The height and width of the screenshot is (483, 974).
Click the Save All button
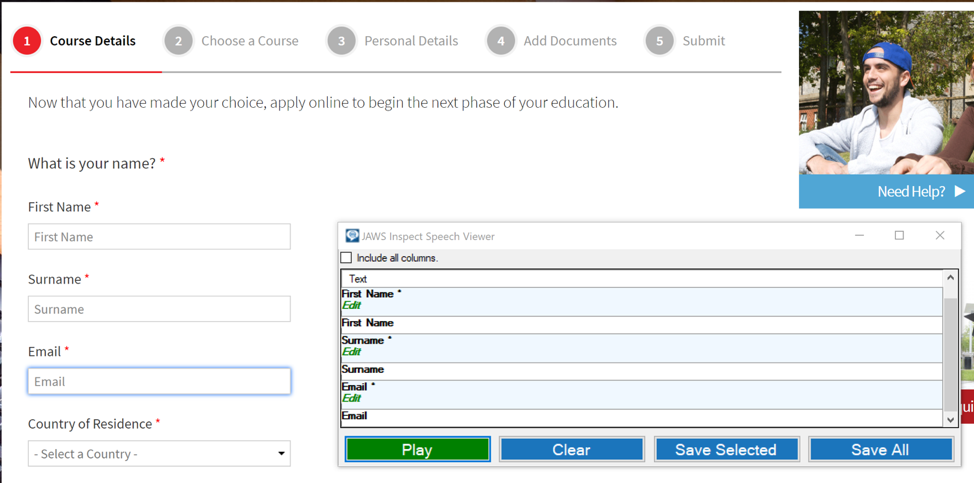click(880, 450)
